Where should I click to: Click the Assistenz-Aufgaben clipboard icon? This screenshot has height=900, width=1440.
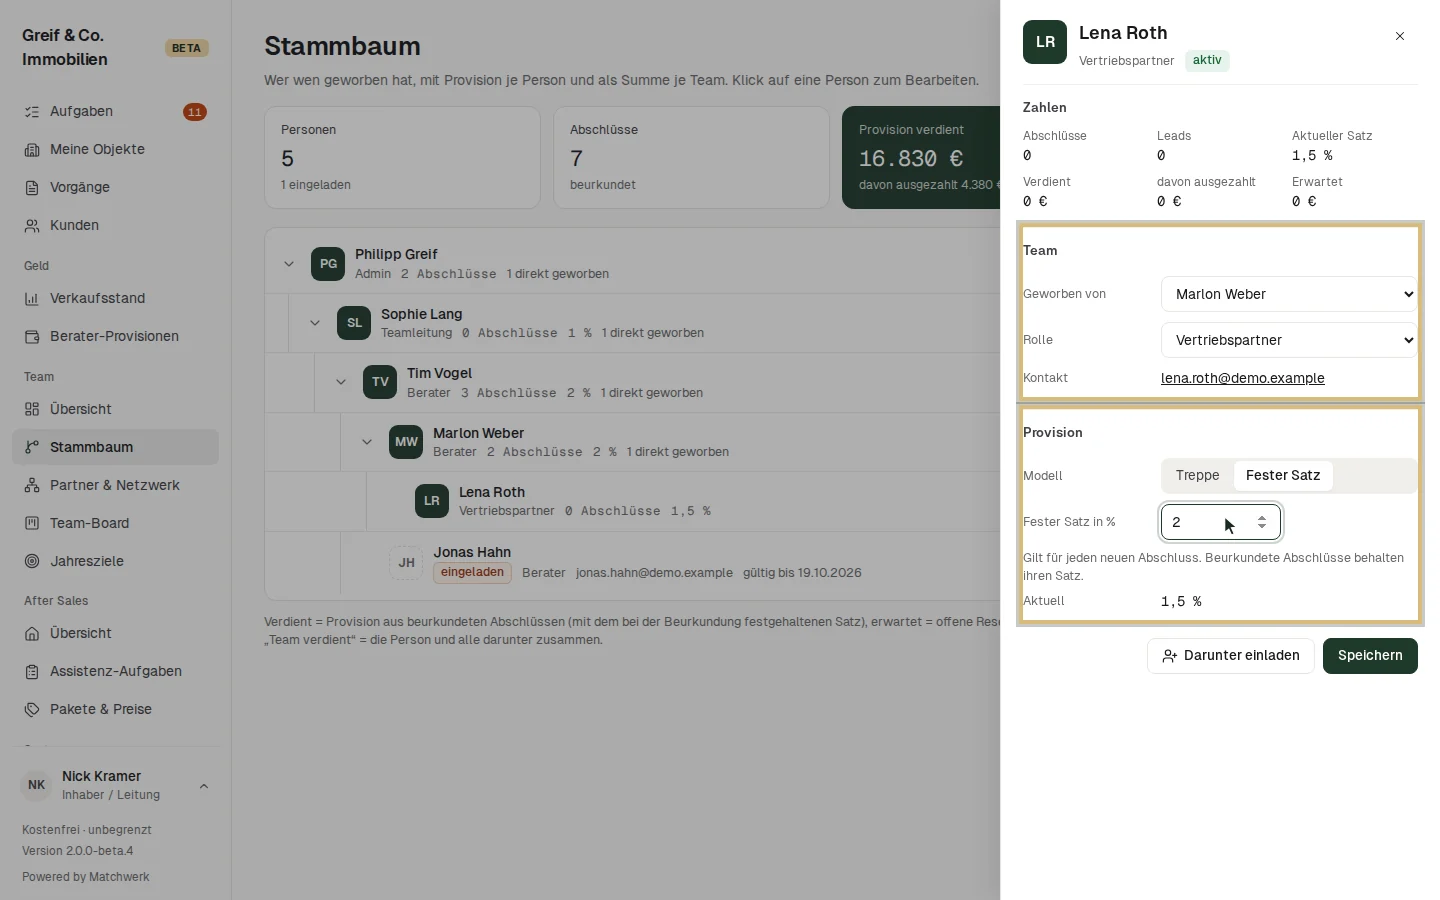point(32,671)
